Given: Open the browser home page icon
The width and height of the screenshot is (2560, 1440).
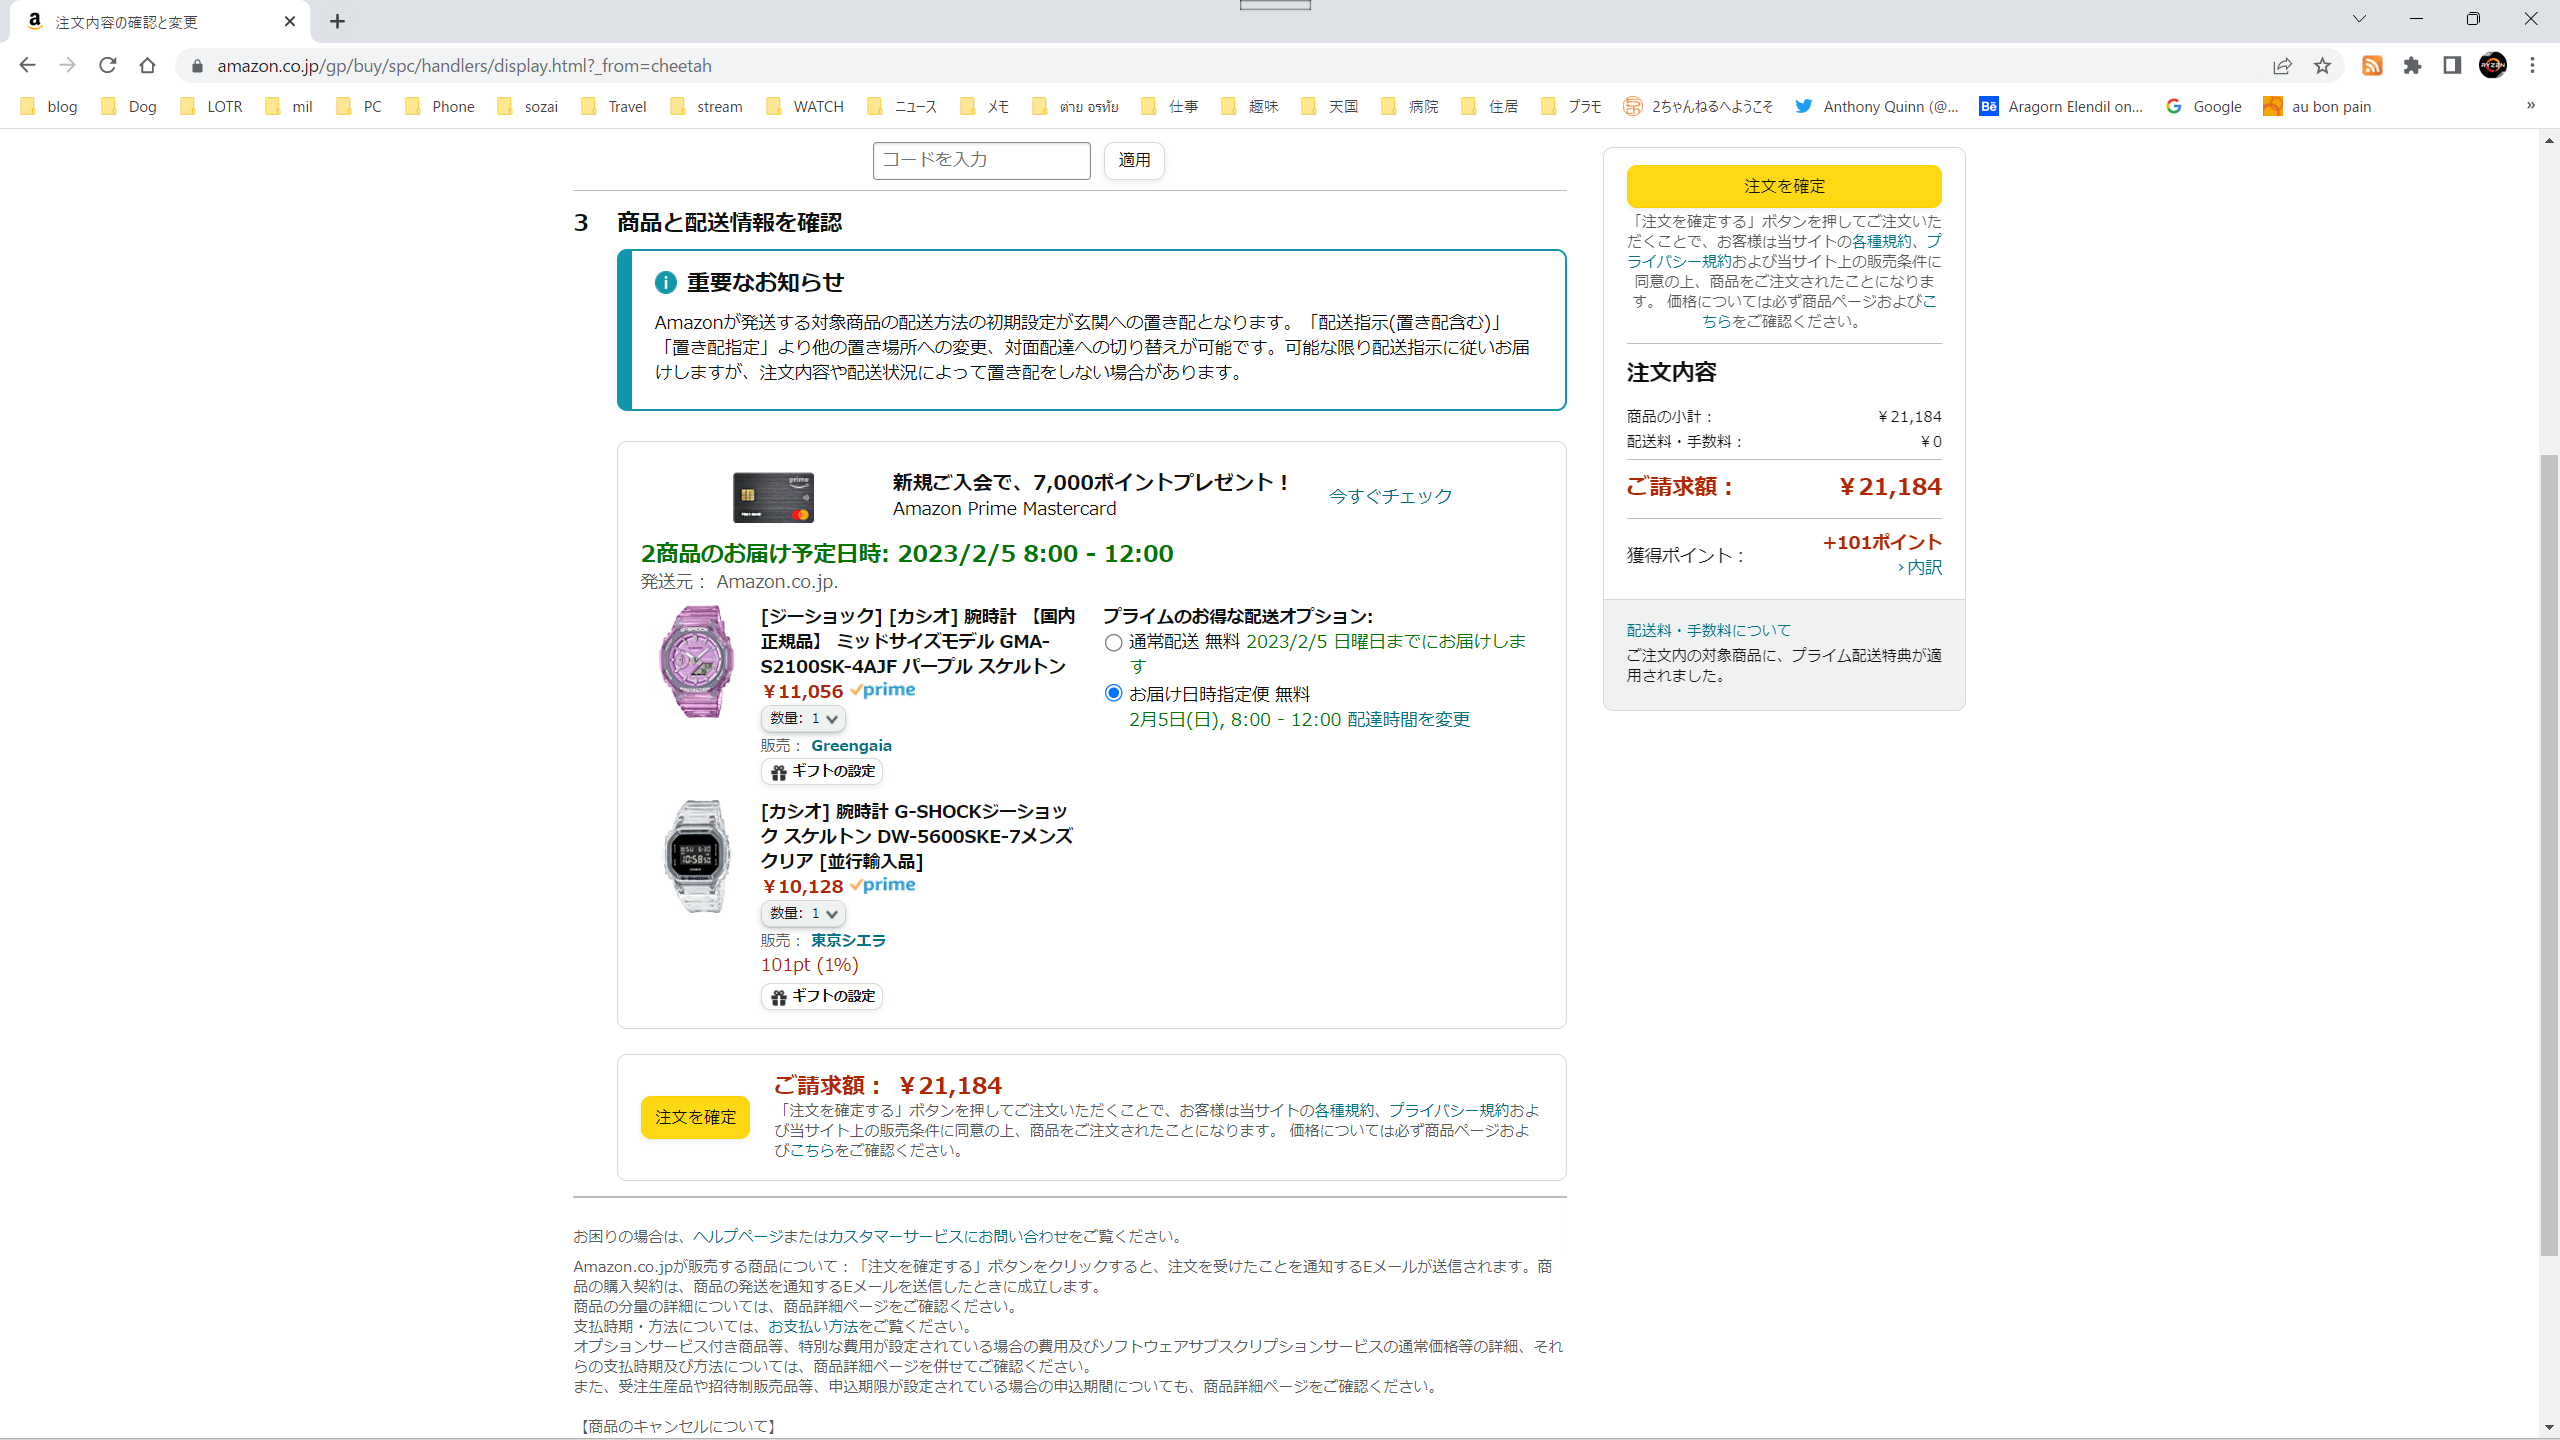Looking at the screenshot, I should pyautogui.click(x=147, y=65).
